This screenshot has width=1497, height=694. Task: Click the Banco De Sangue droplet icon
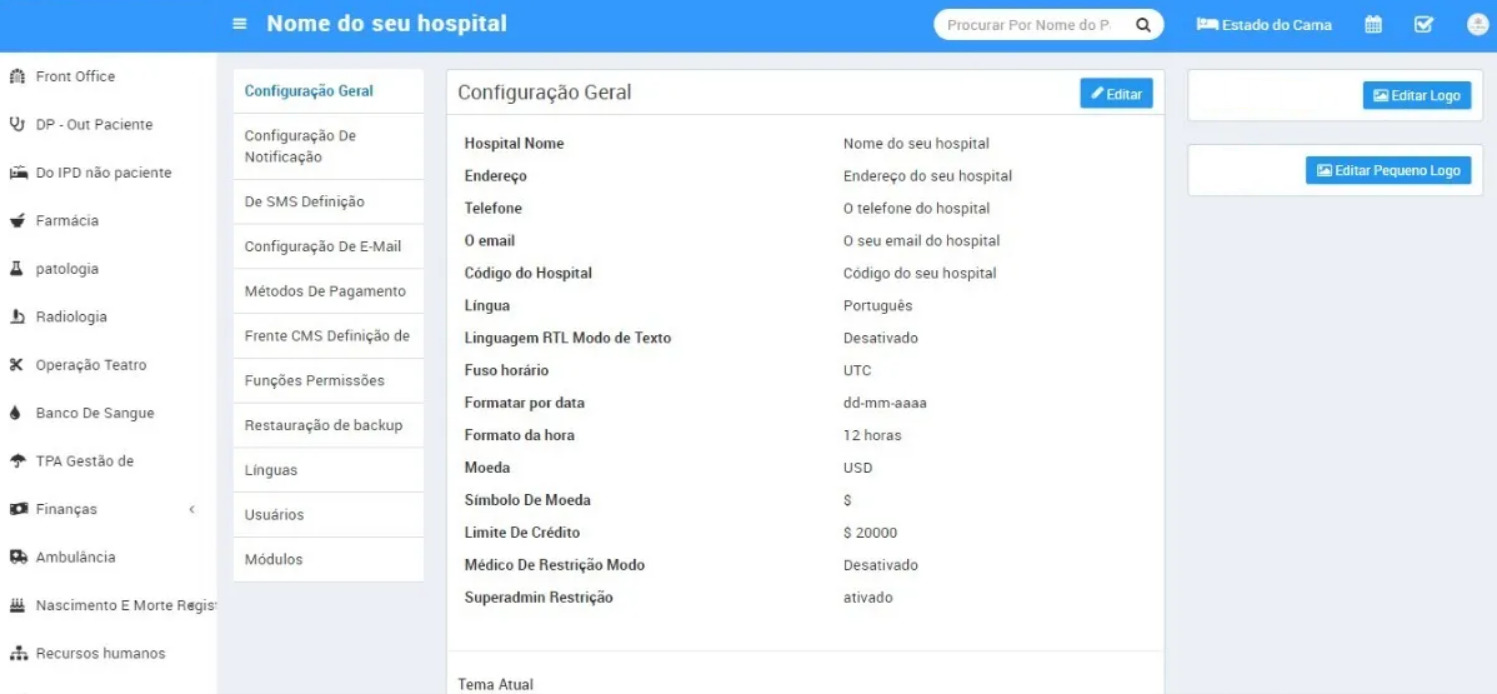point(16,413)
